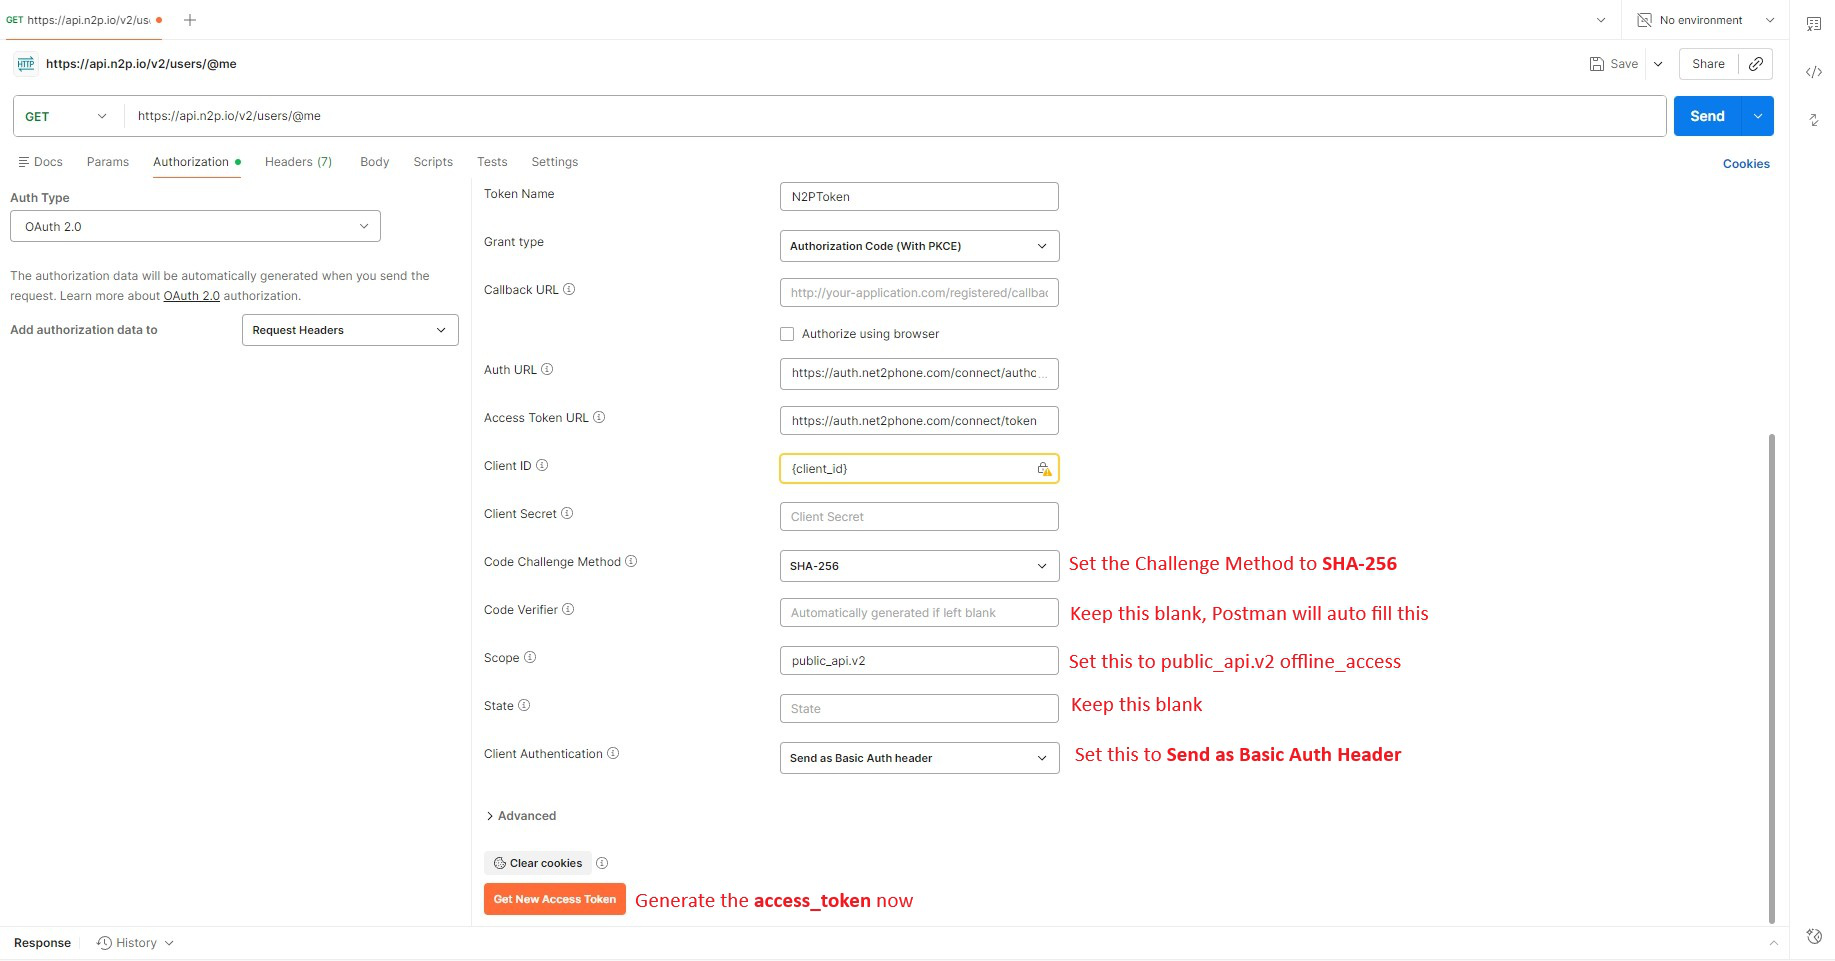Open the GET method dropdown
This screenshot has width=1835, height=961.
pos(67,117)
